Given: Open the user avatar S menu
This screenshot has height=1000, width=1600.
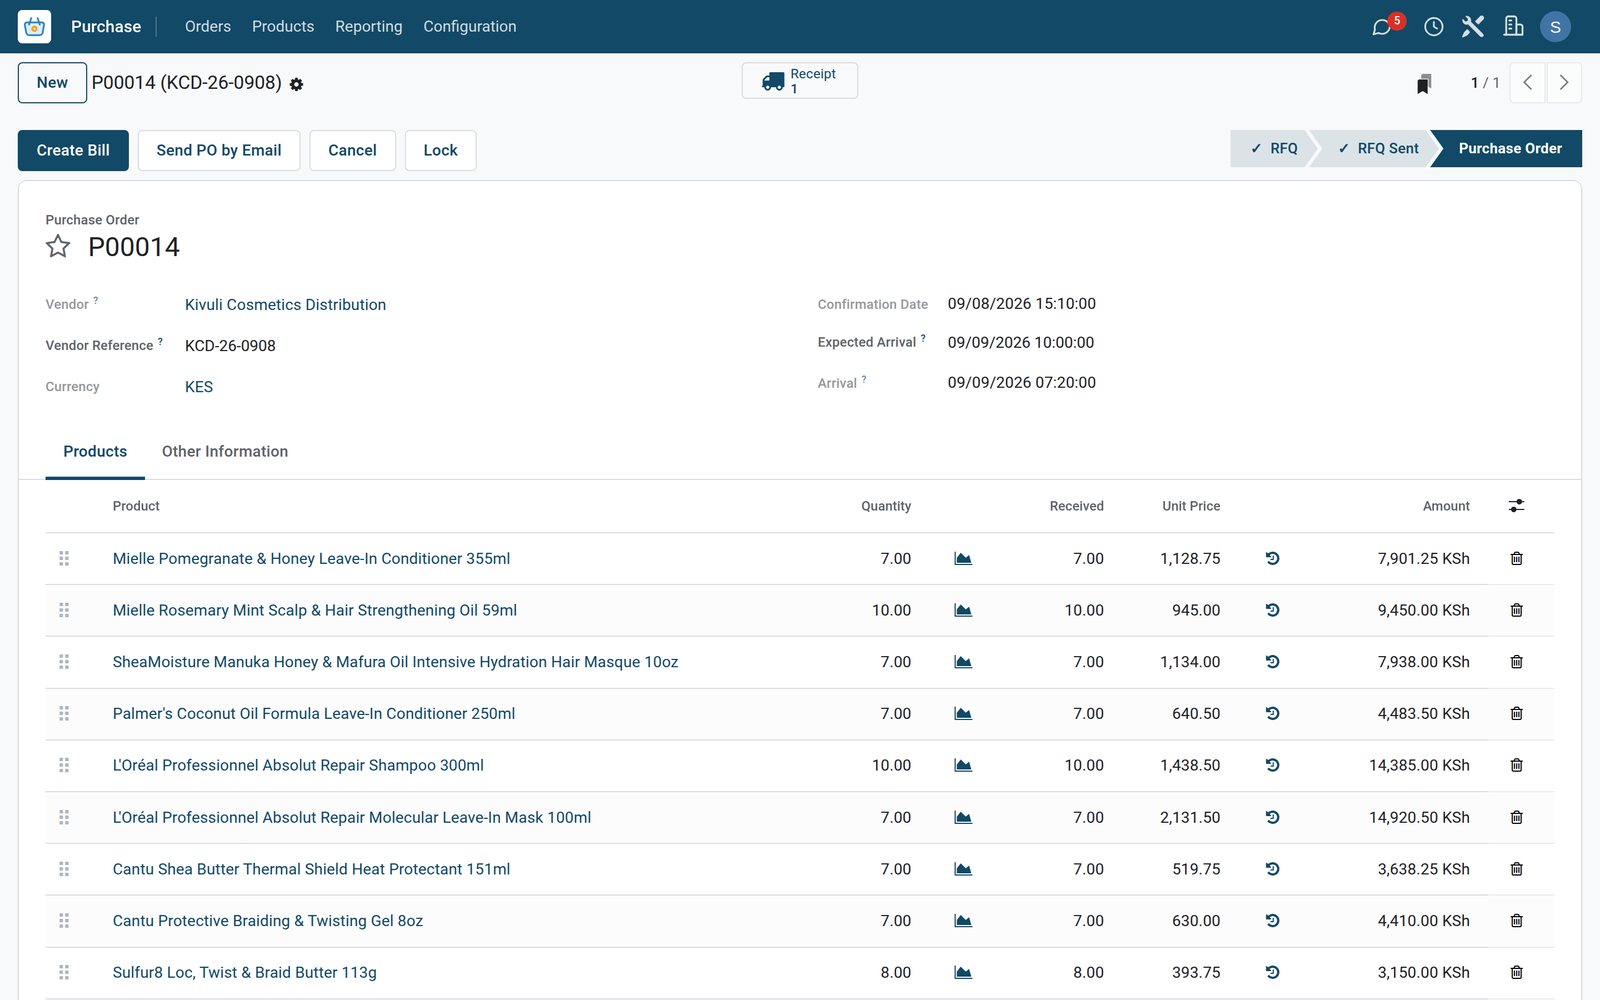Looking at the screenshot, I should (x=1555, y=27).
